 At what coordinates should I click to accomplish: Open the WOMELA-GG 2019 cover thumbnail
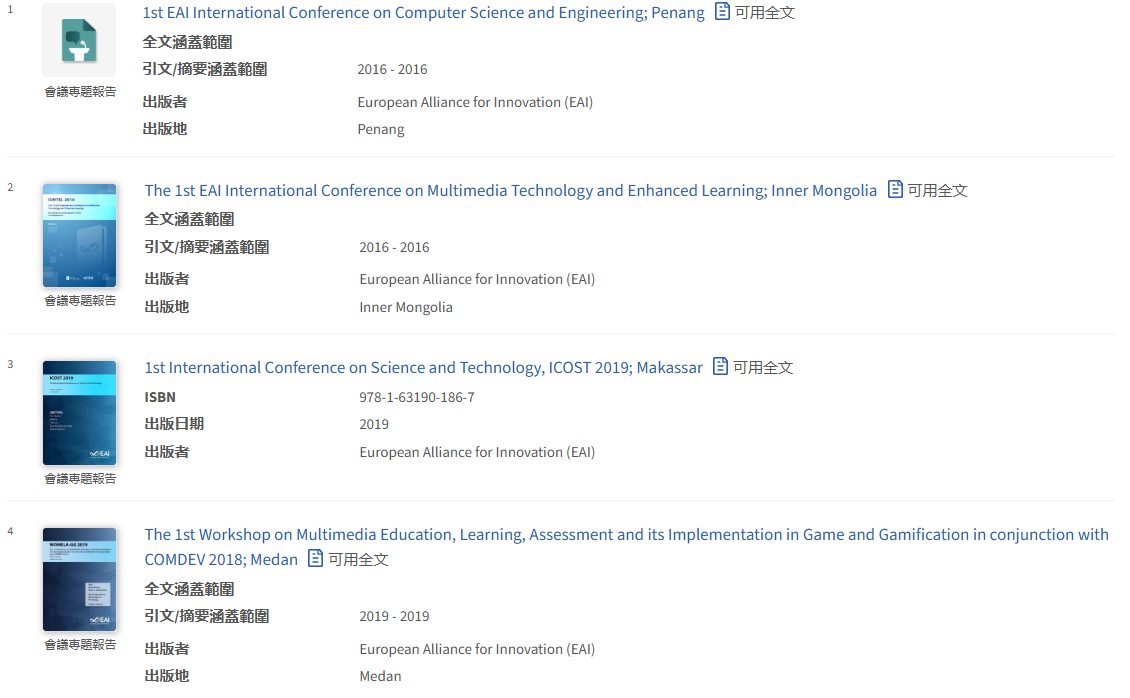point(79,579)
